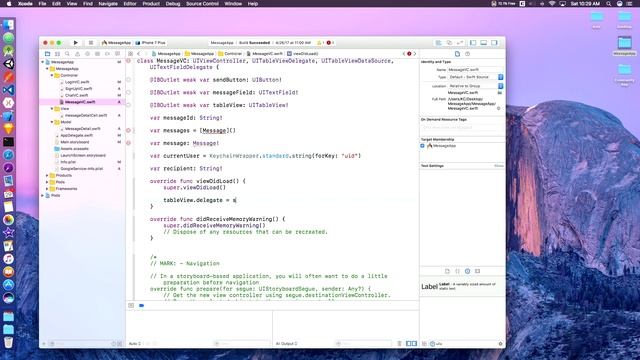Toggle the Navigator panel visibility
The width and height of the screenshot is (640, 360).
pos(473,42)
